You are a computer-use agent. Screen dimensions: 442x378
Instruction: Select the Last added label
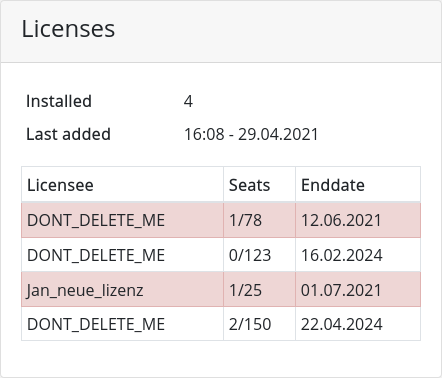(68, 134)
